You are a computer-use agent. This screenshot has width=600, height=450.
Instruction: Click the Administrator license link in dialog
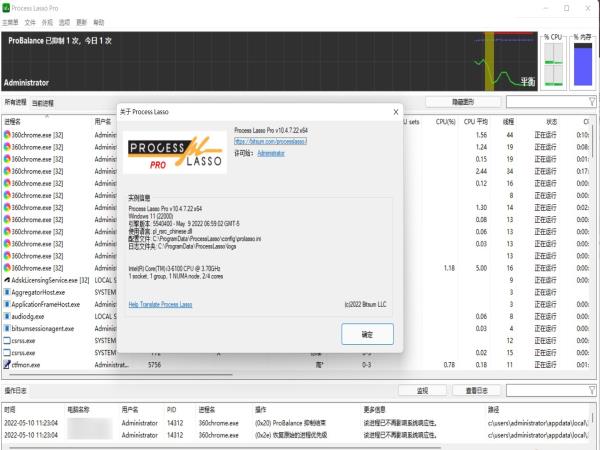271,153
